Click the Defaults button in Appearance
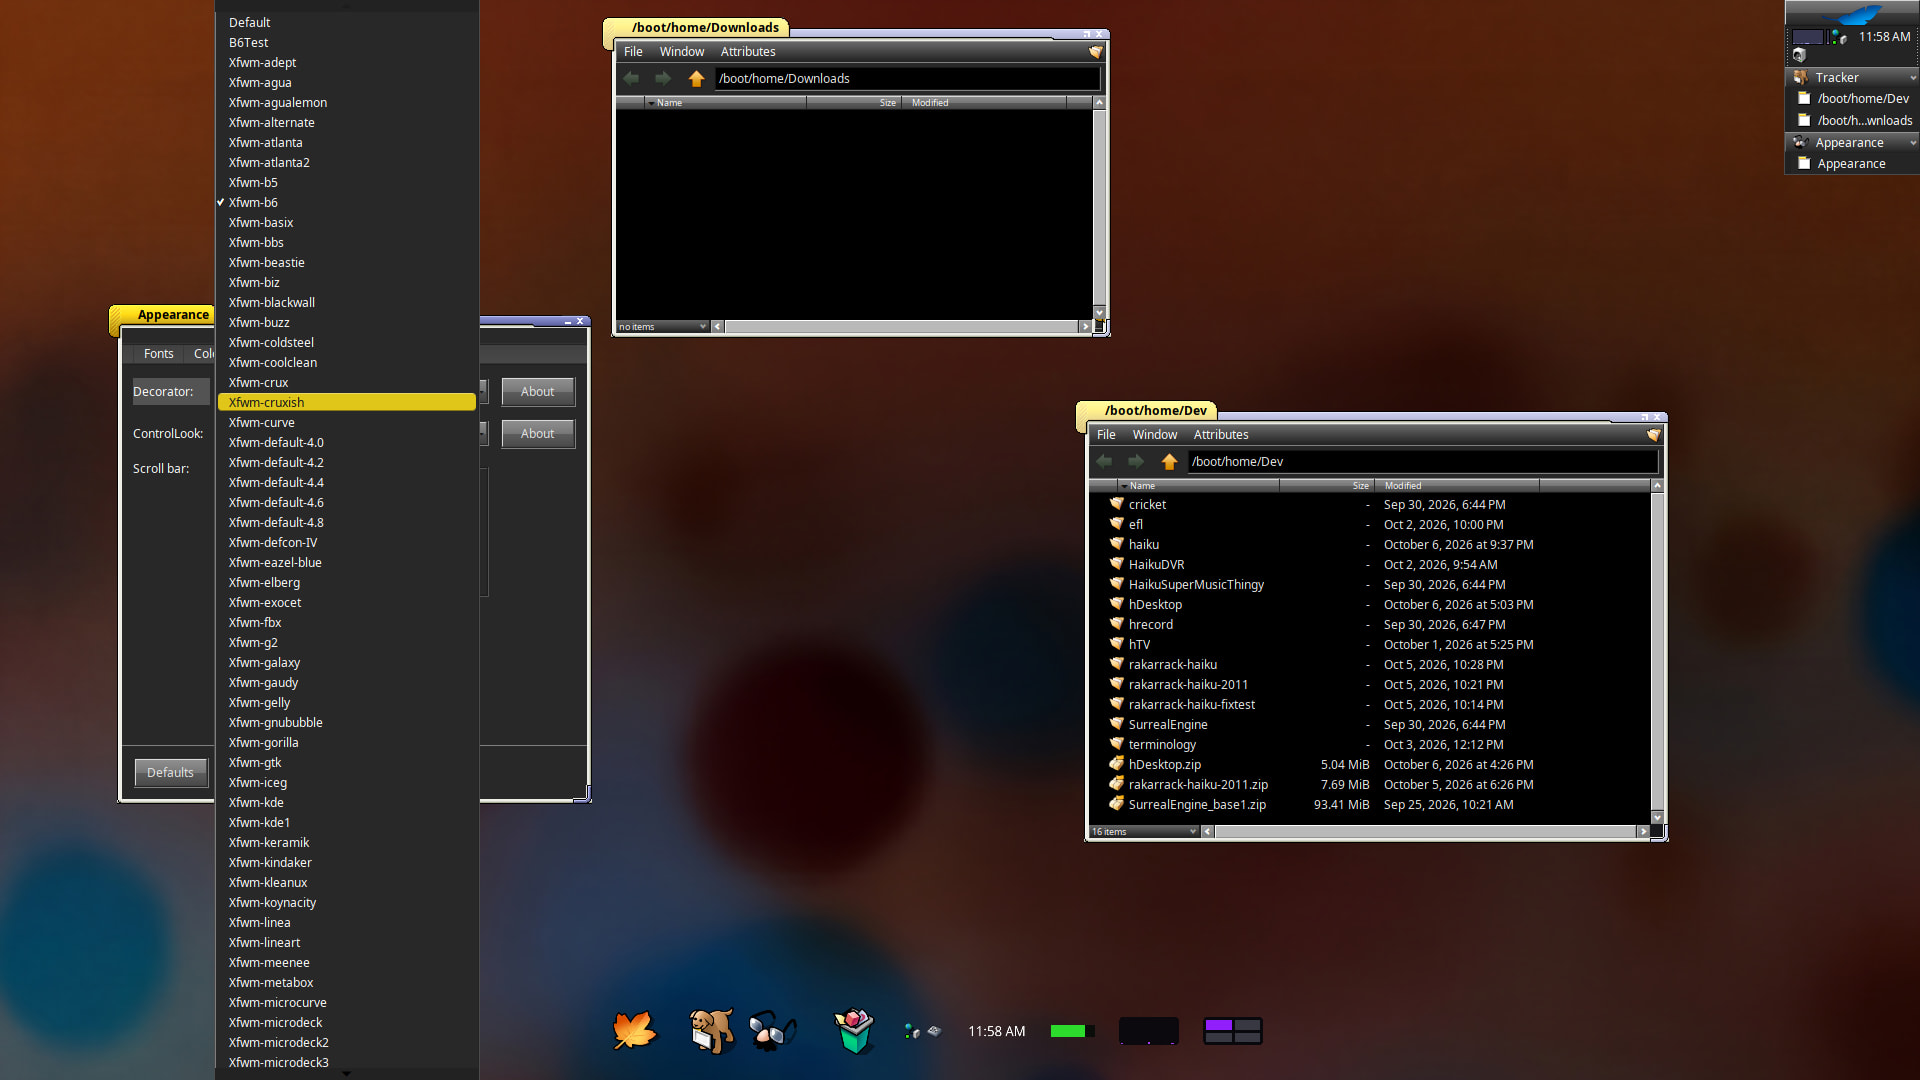The height and width of the screenshot is (1080, 1920). click(171, 772)
